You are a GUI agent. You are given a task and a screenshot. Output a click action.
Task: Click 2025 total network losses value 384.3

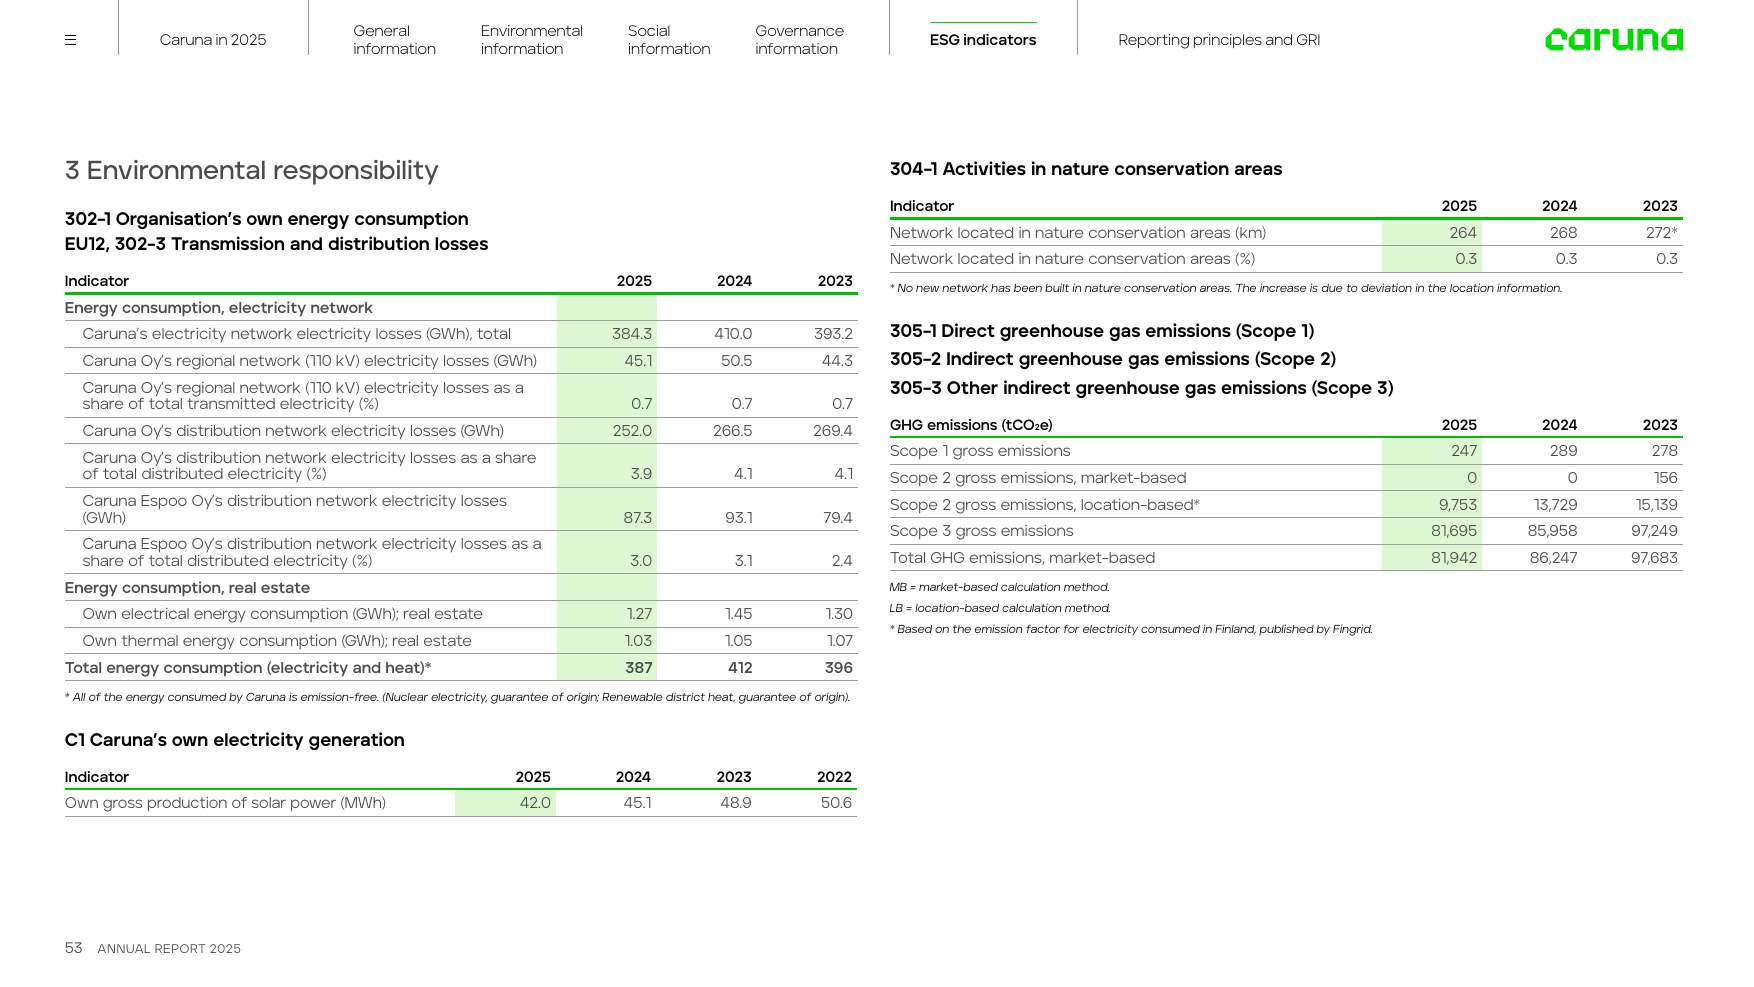632,334
